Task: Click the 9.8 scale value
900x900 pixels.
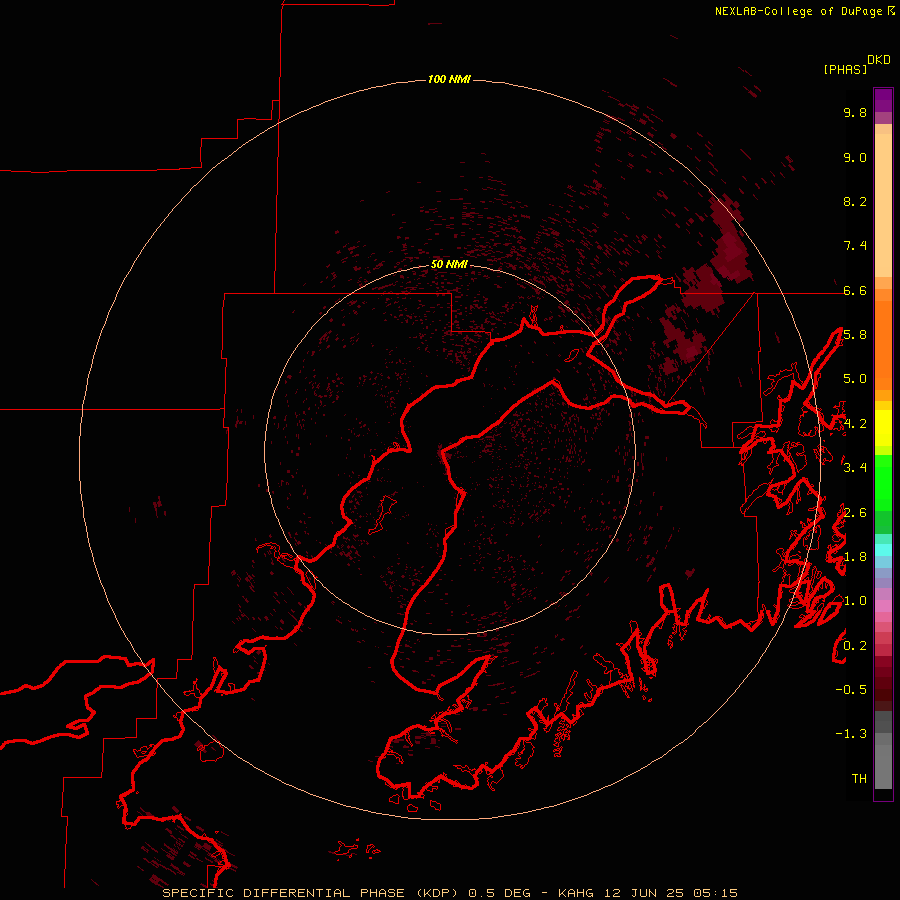Action: [855, 112]
